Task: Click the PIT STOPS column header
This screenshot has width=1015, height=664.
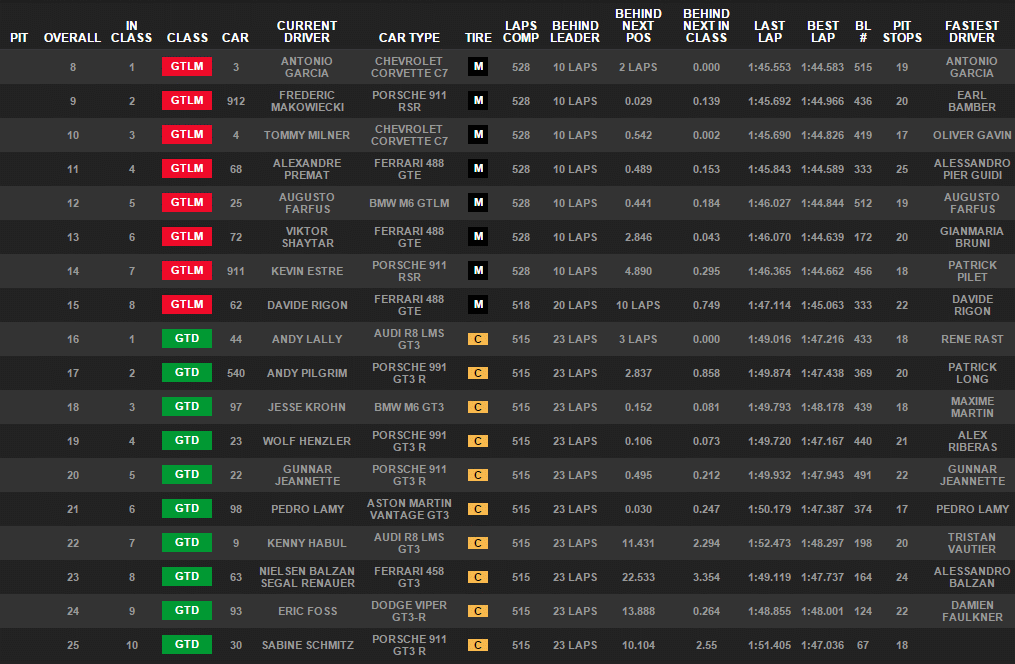Action: click(x=902, y=32)
